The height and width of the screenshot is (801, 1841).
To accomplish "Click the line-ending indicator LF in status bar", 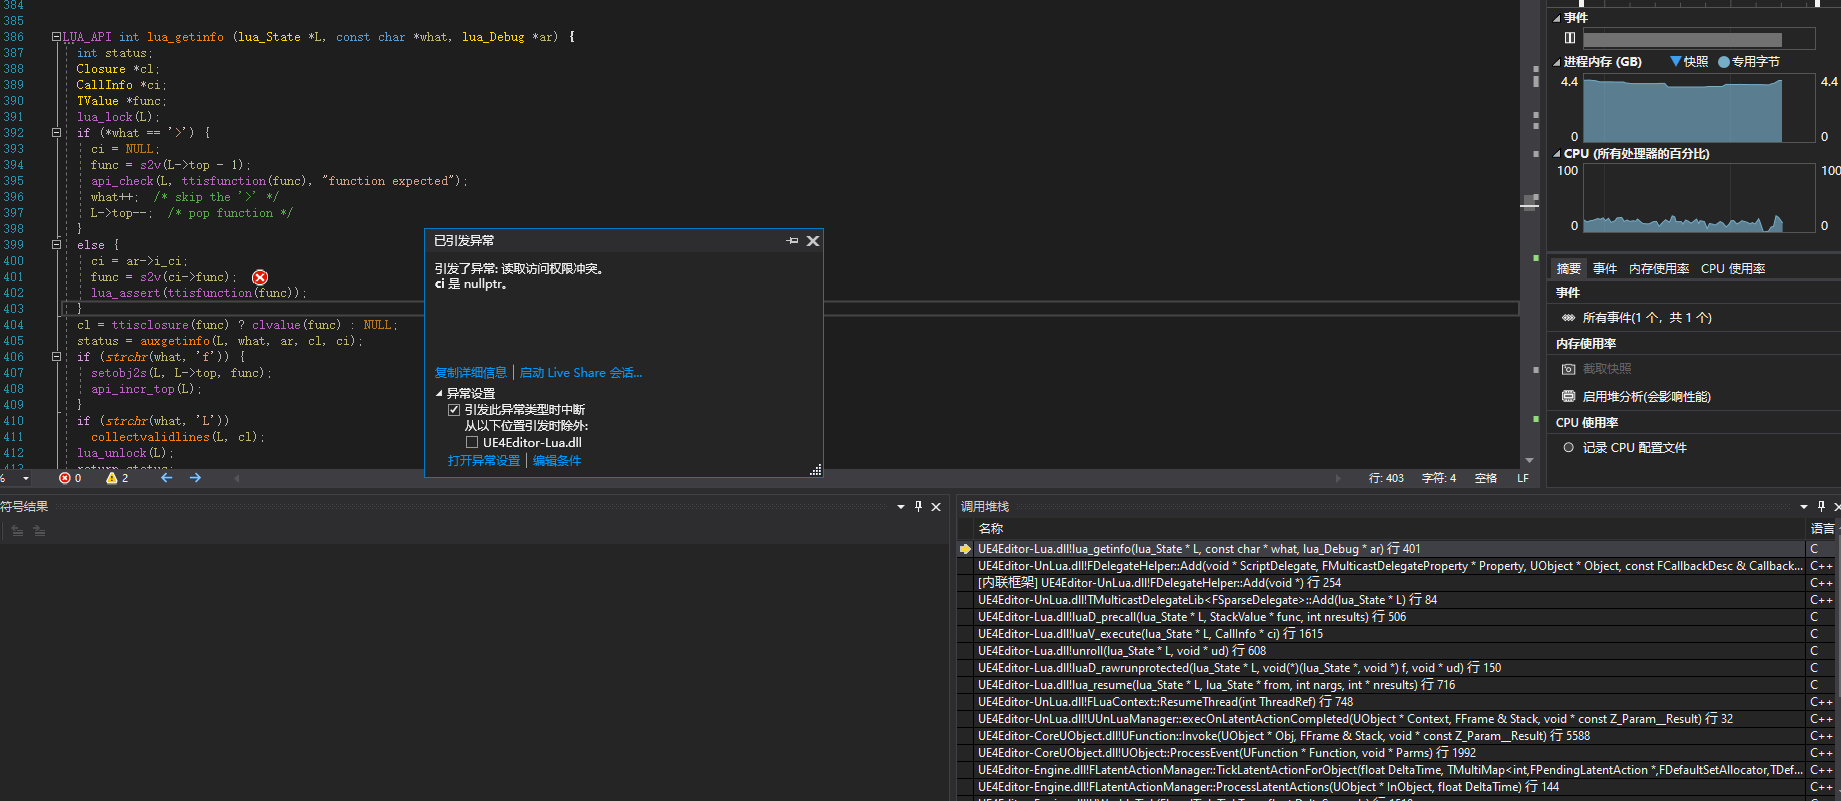I will (1522, 478).
